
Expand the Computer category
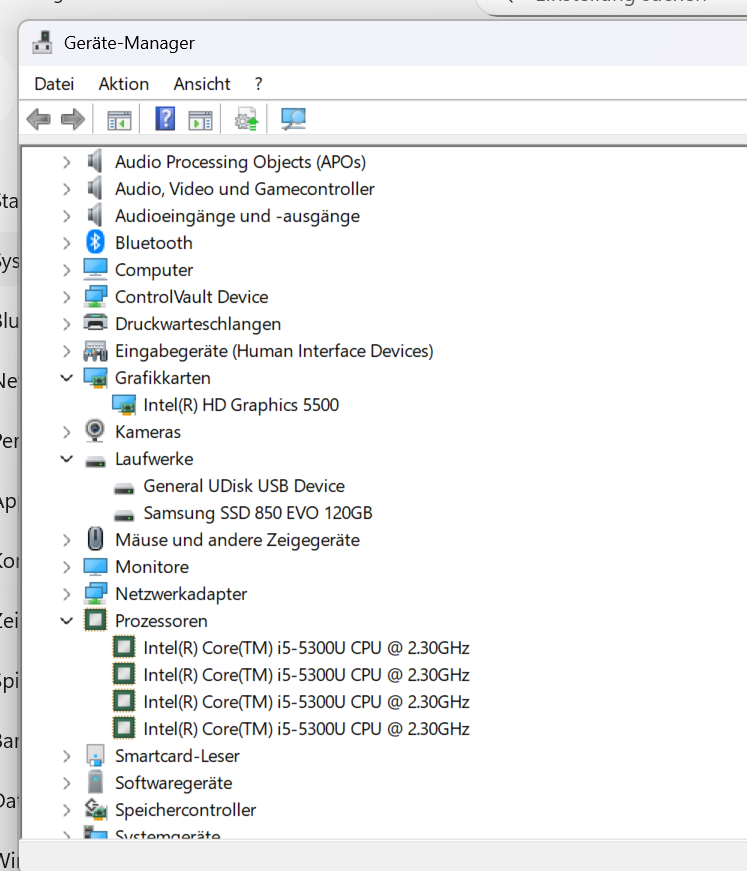click(x=67, y=271)
